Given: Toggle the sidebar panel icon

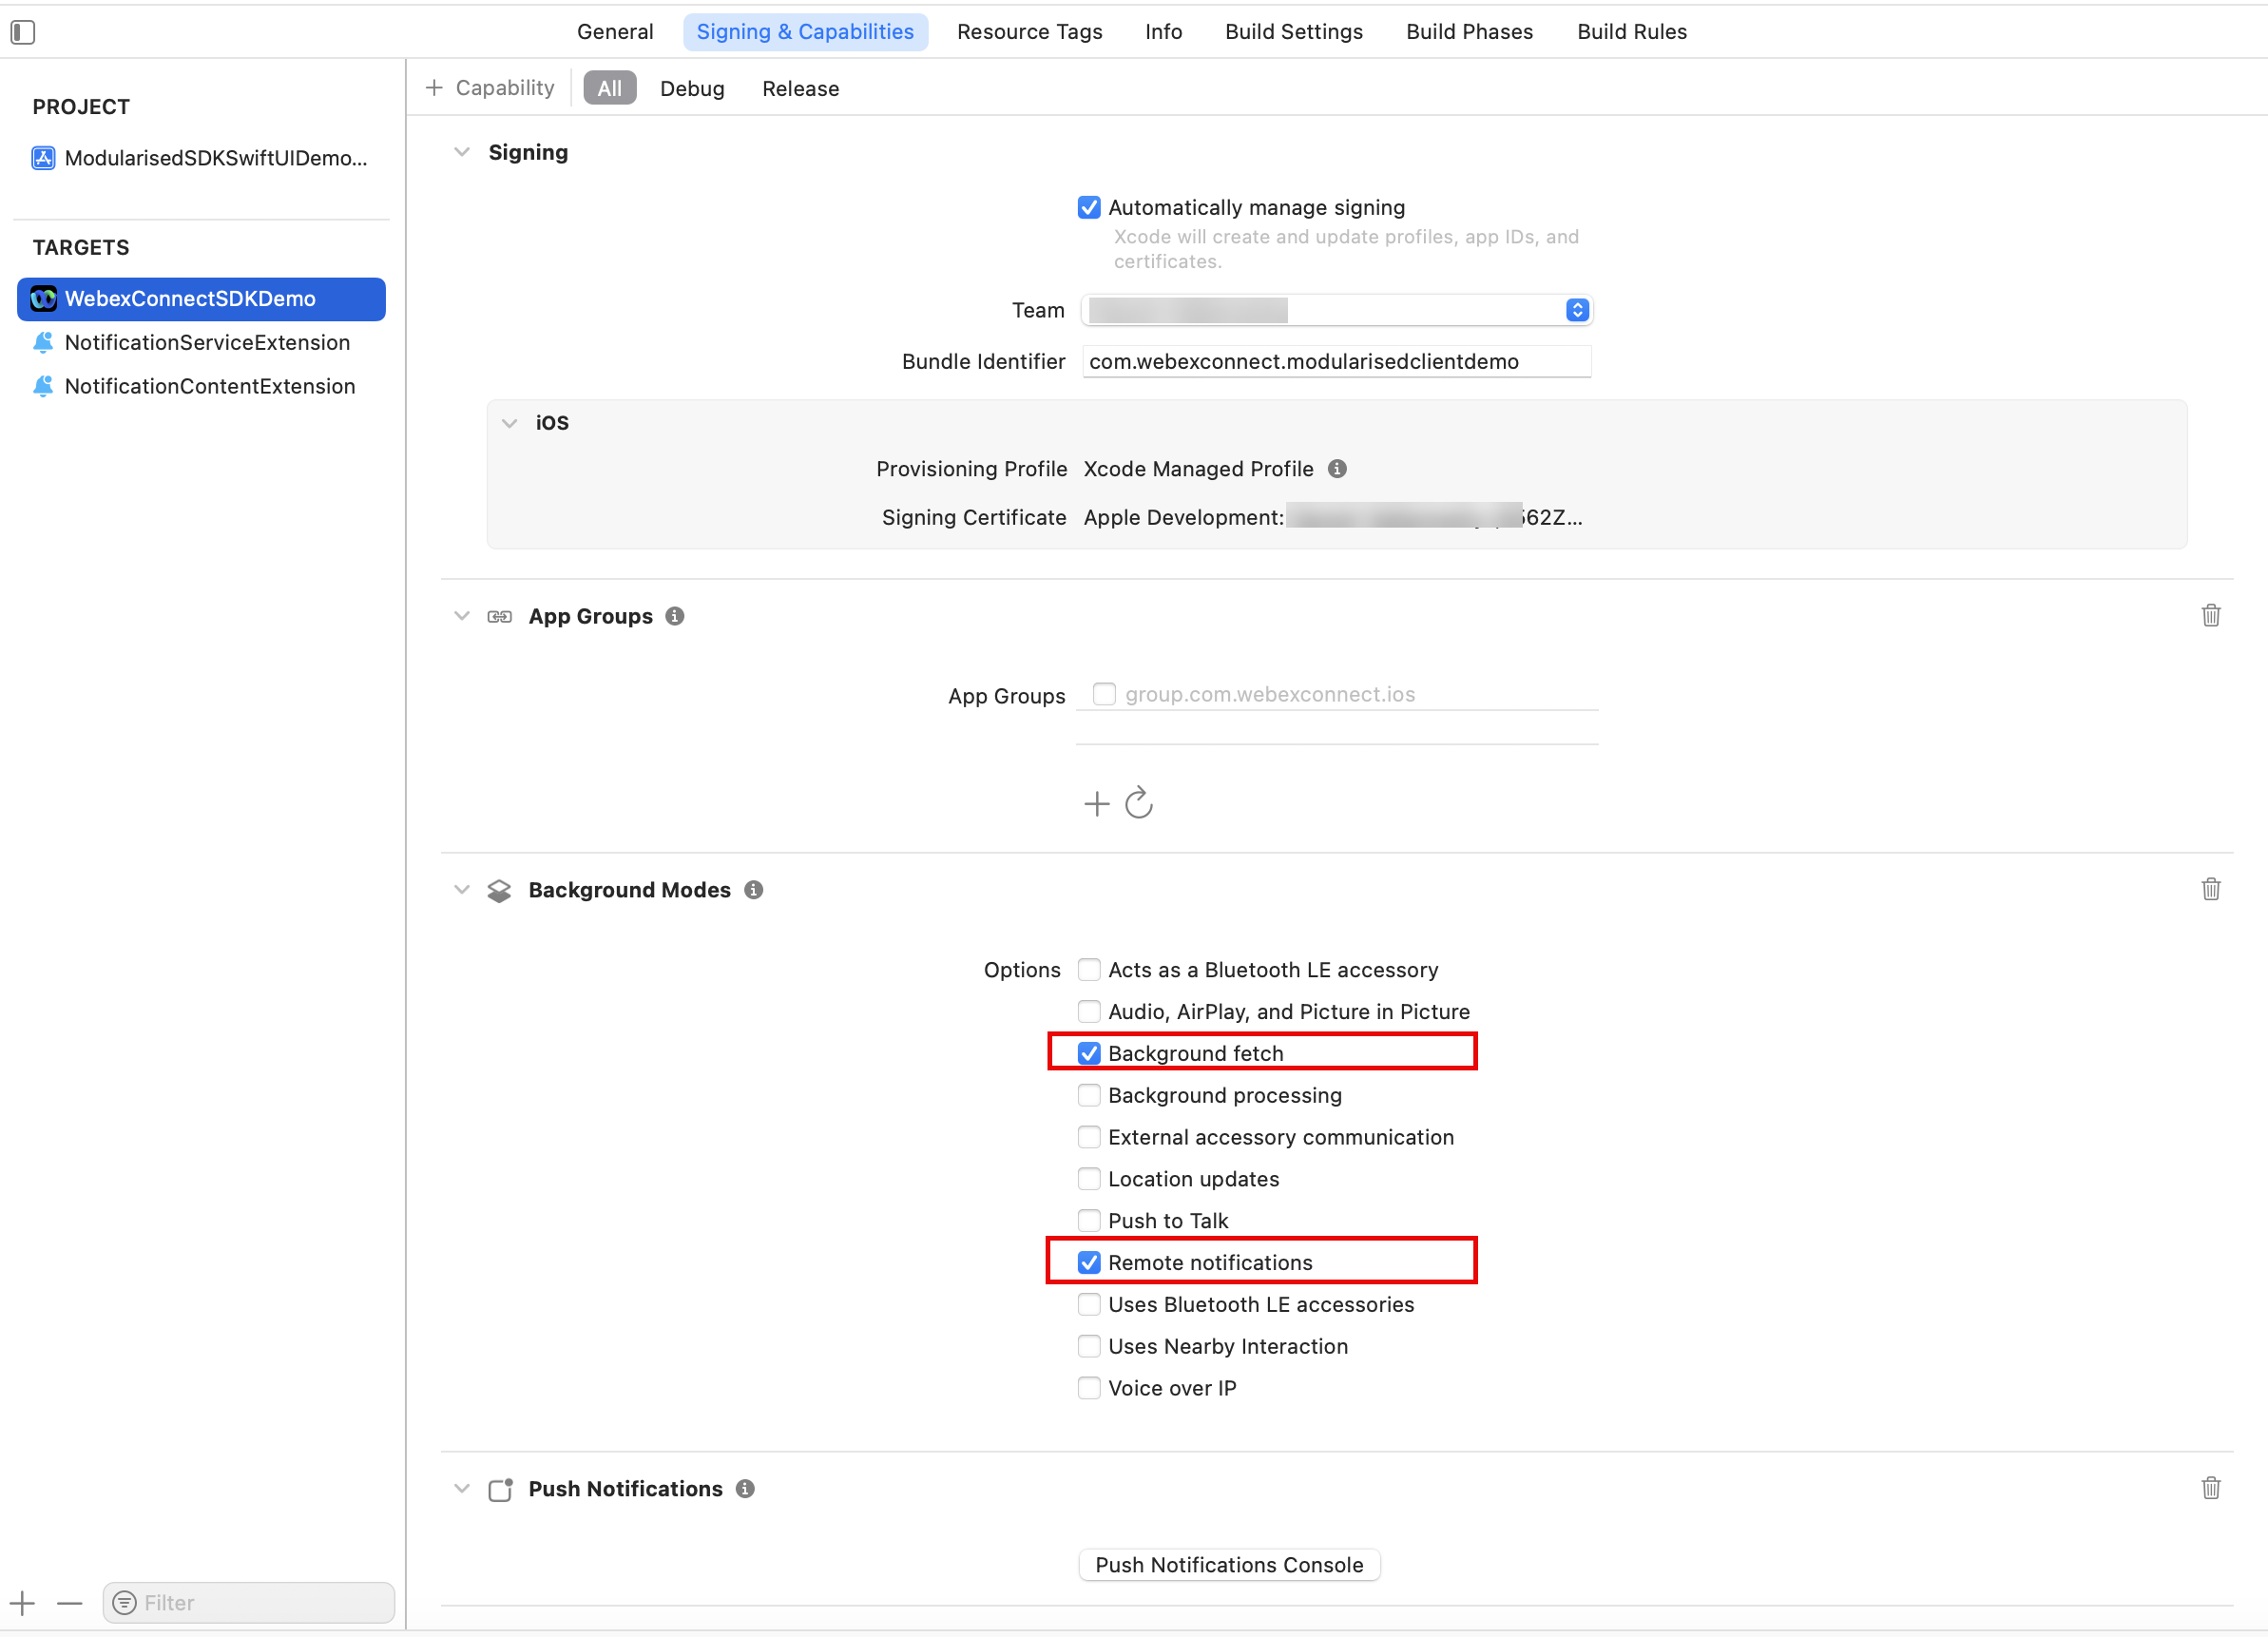Looking at the screenshot, I should click(x=23, y=32).
